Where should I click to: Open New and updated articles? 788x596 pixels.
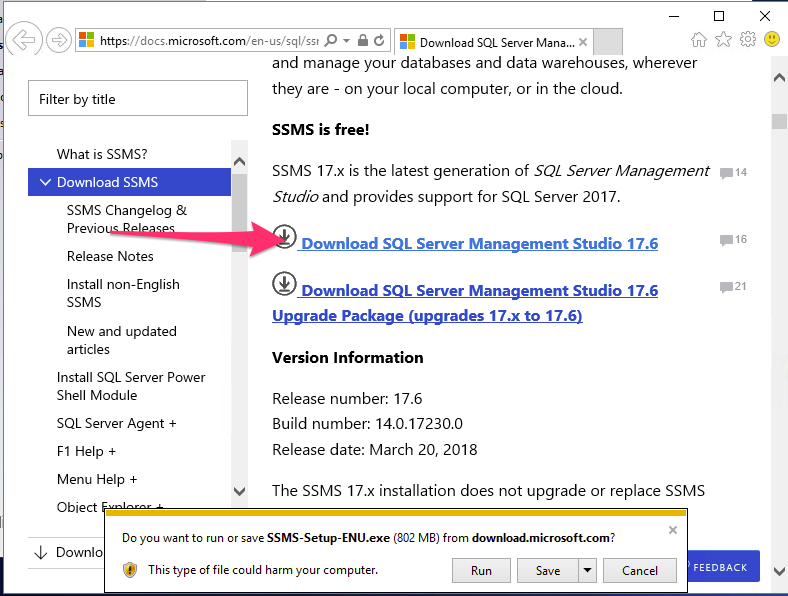coord(122,340)
